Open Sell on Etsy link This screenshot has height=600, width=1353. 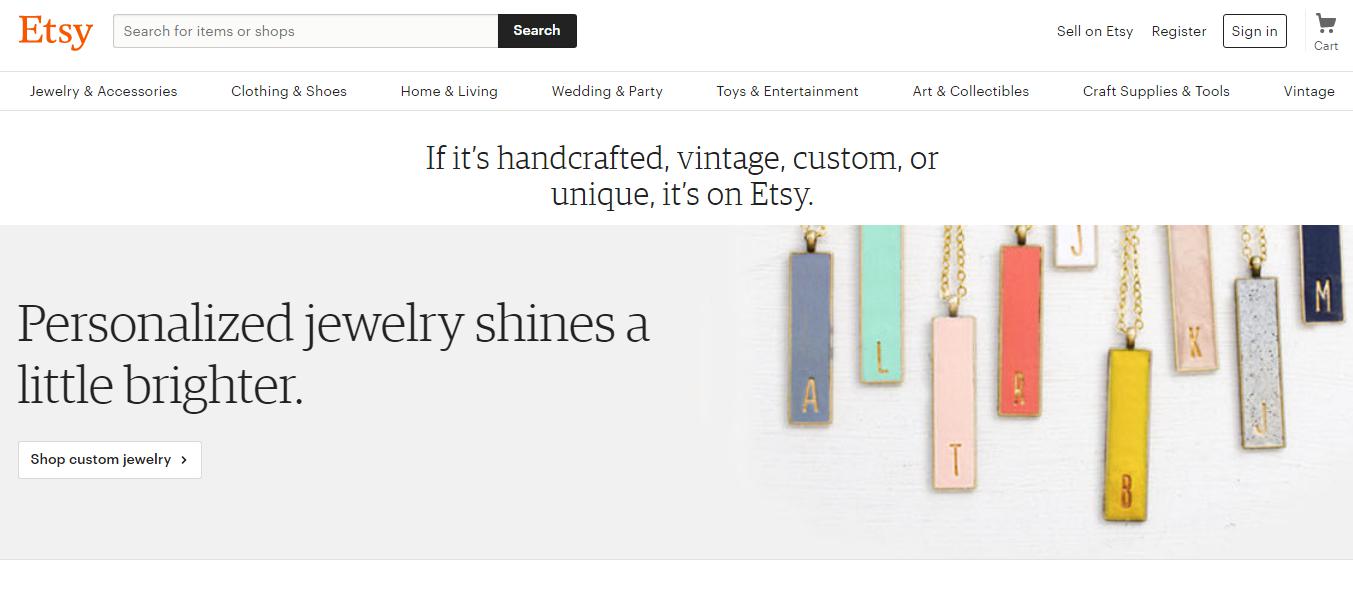[x=1095, y=31]
